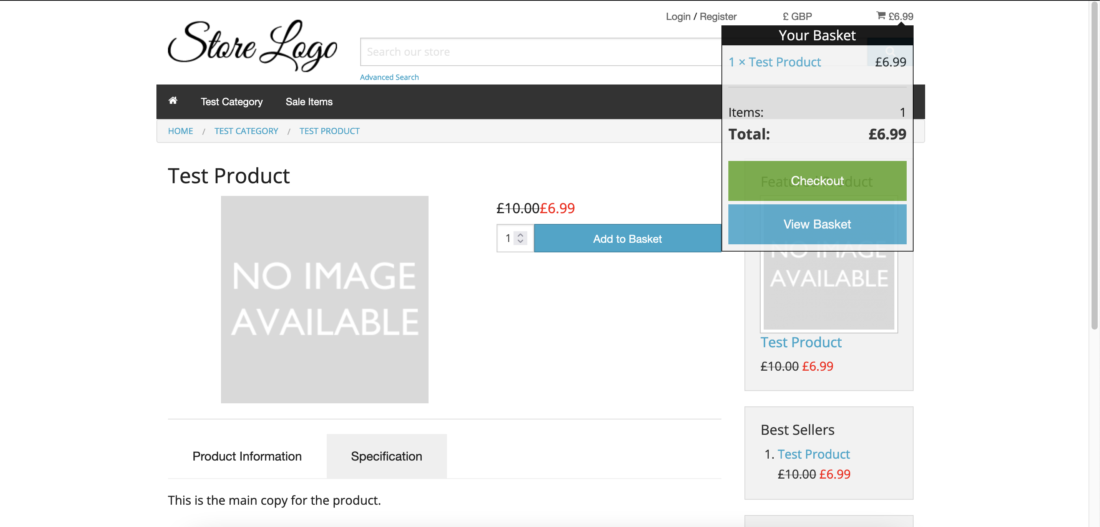Click the Login link
The width and height of the screenshot is (1100, 527).
(678, 16)
